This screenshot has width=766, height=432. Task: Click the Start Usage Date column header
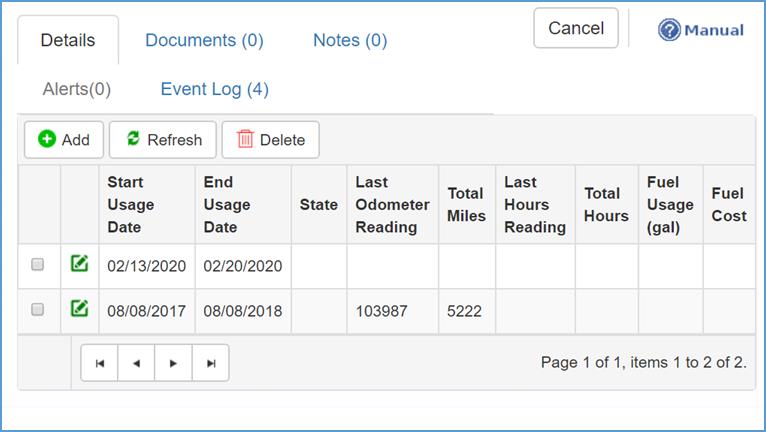[x=131, y=204]
